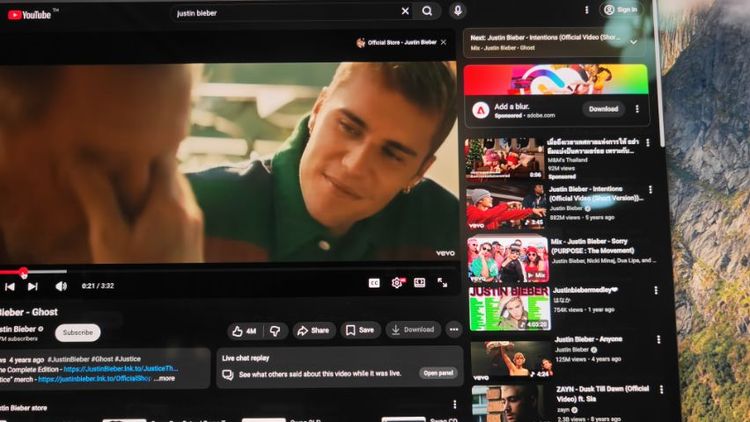The height and width of the screenshot is (422, 750).
Task: Click the live chat replay icon
Action: [228, 374]
